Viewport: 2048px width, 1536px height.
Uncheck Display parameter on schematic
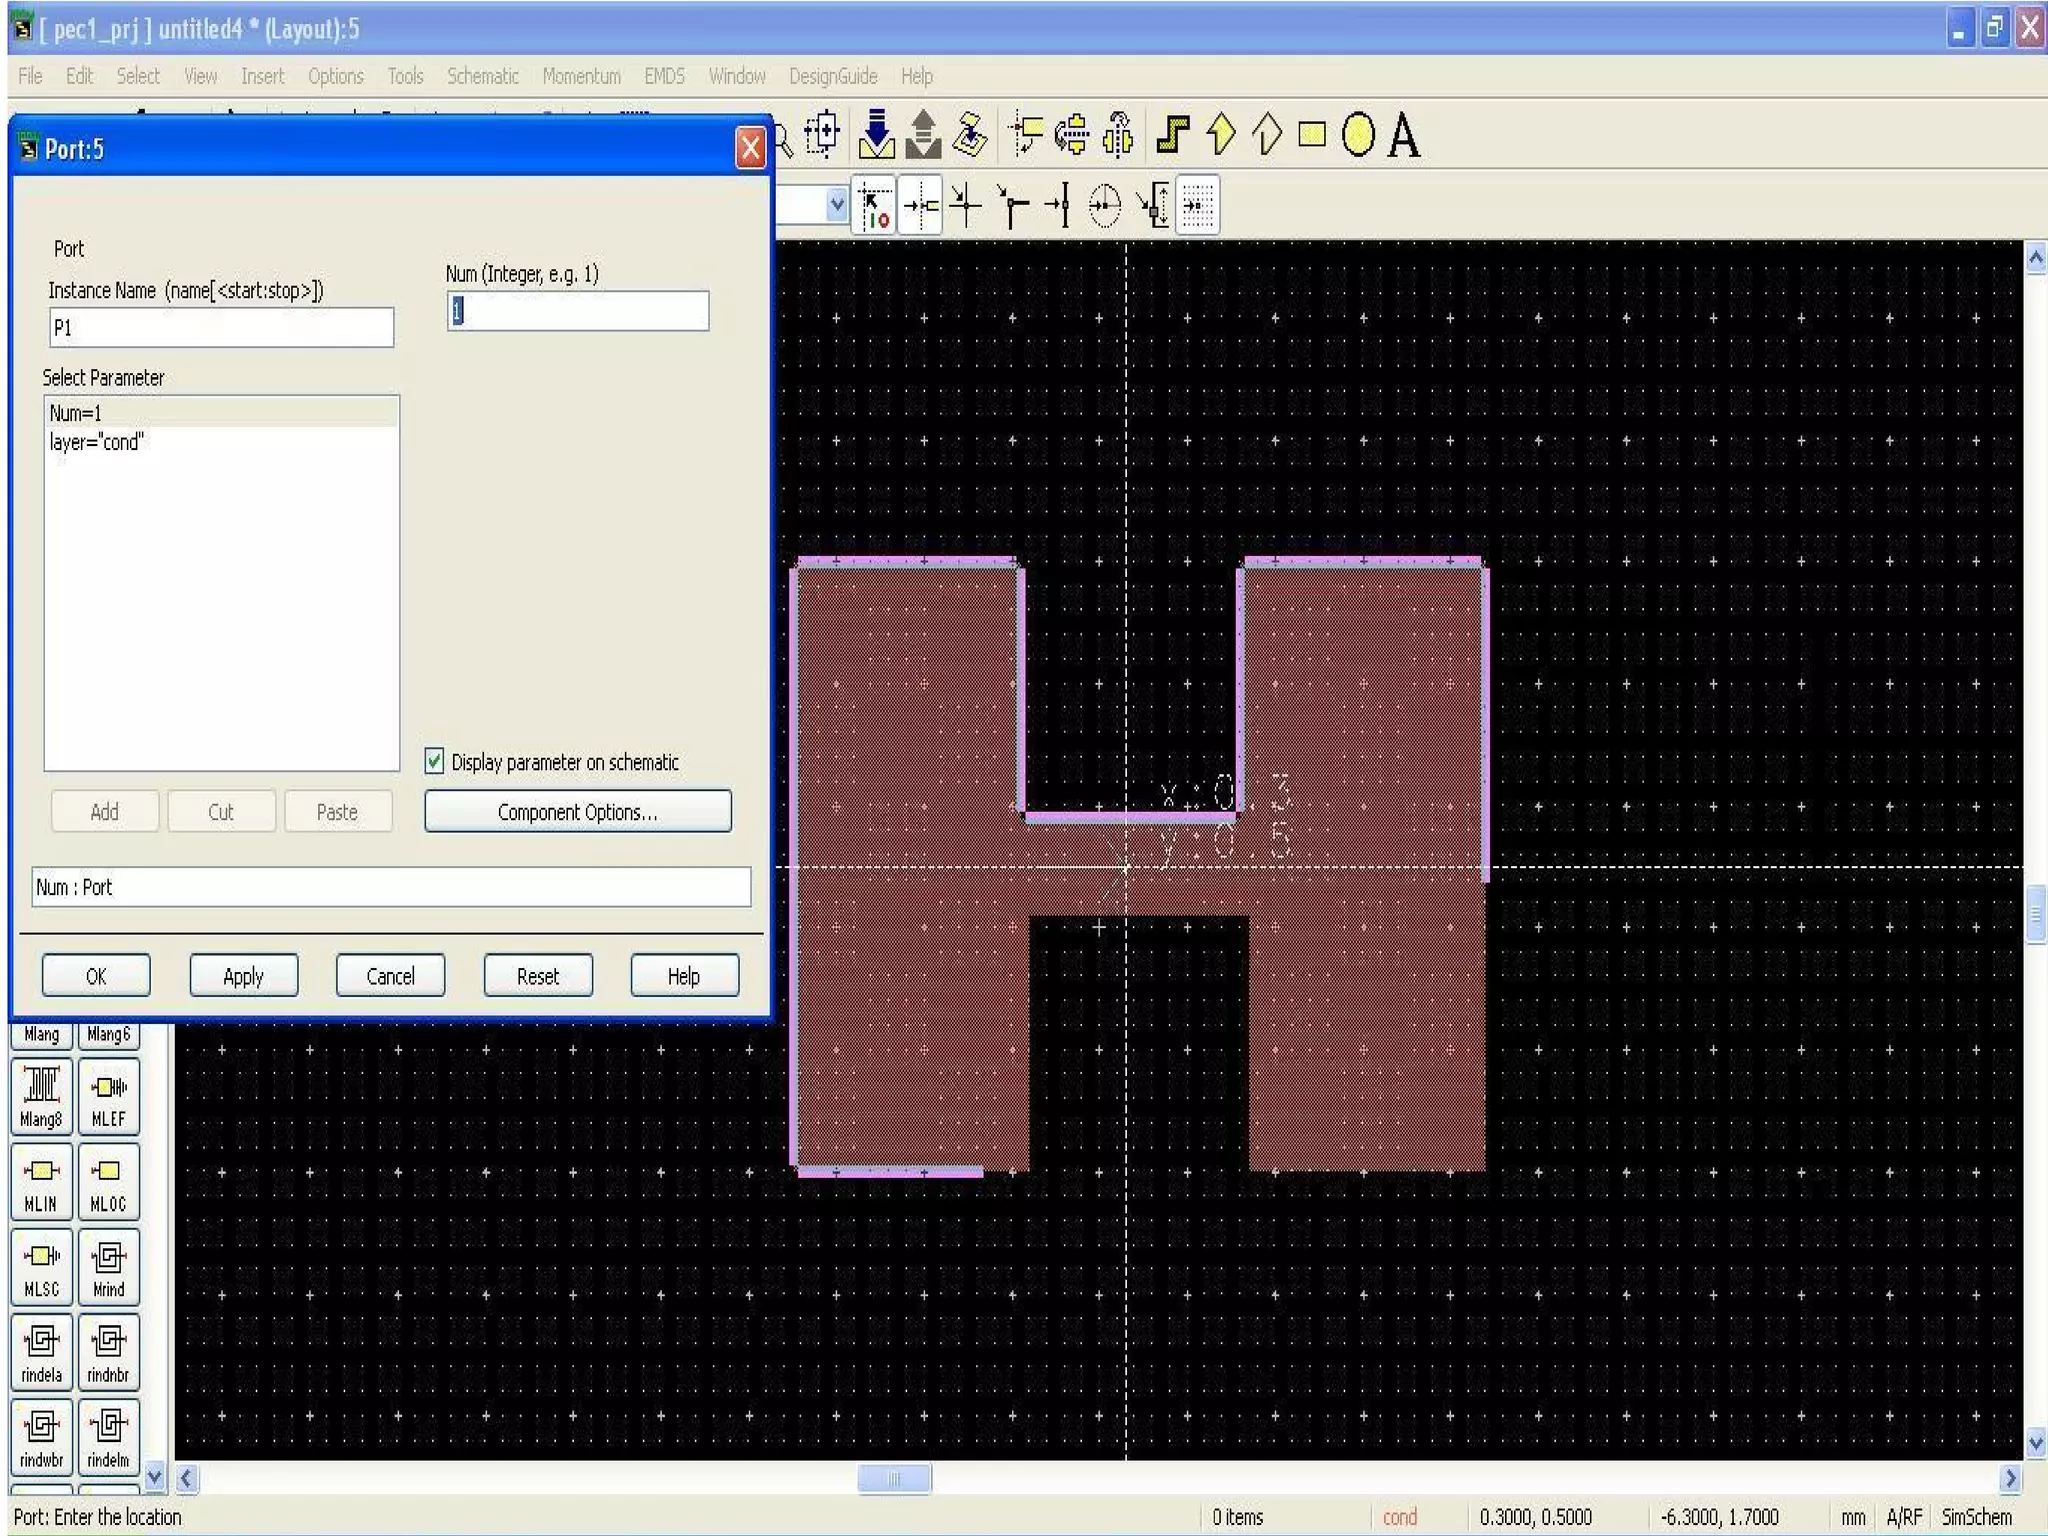point(435,761)
